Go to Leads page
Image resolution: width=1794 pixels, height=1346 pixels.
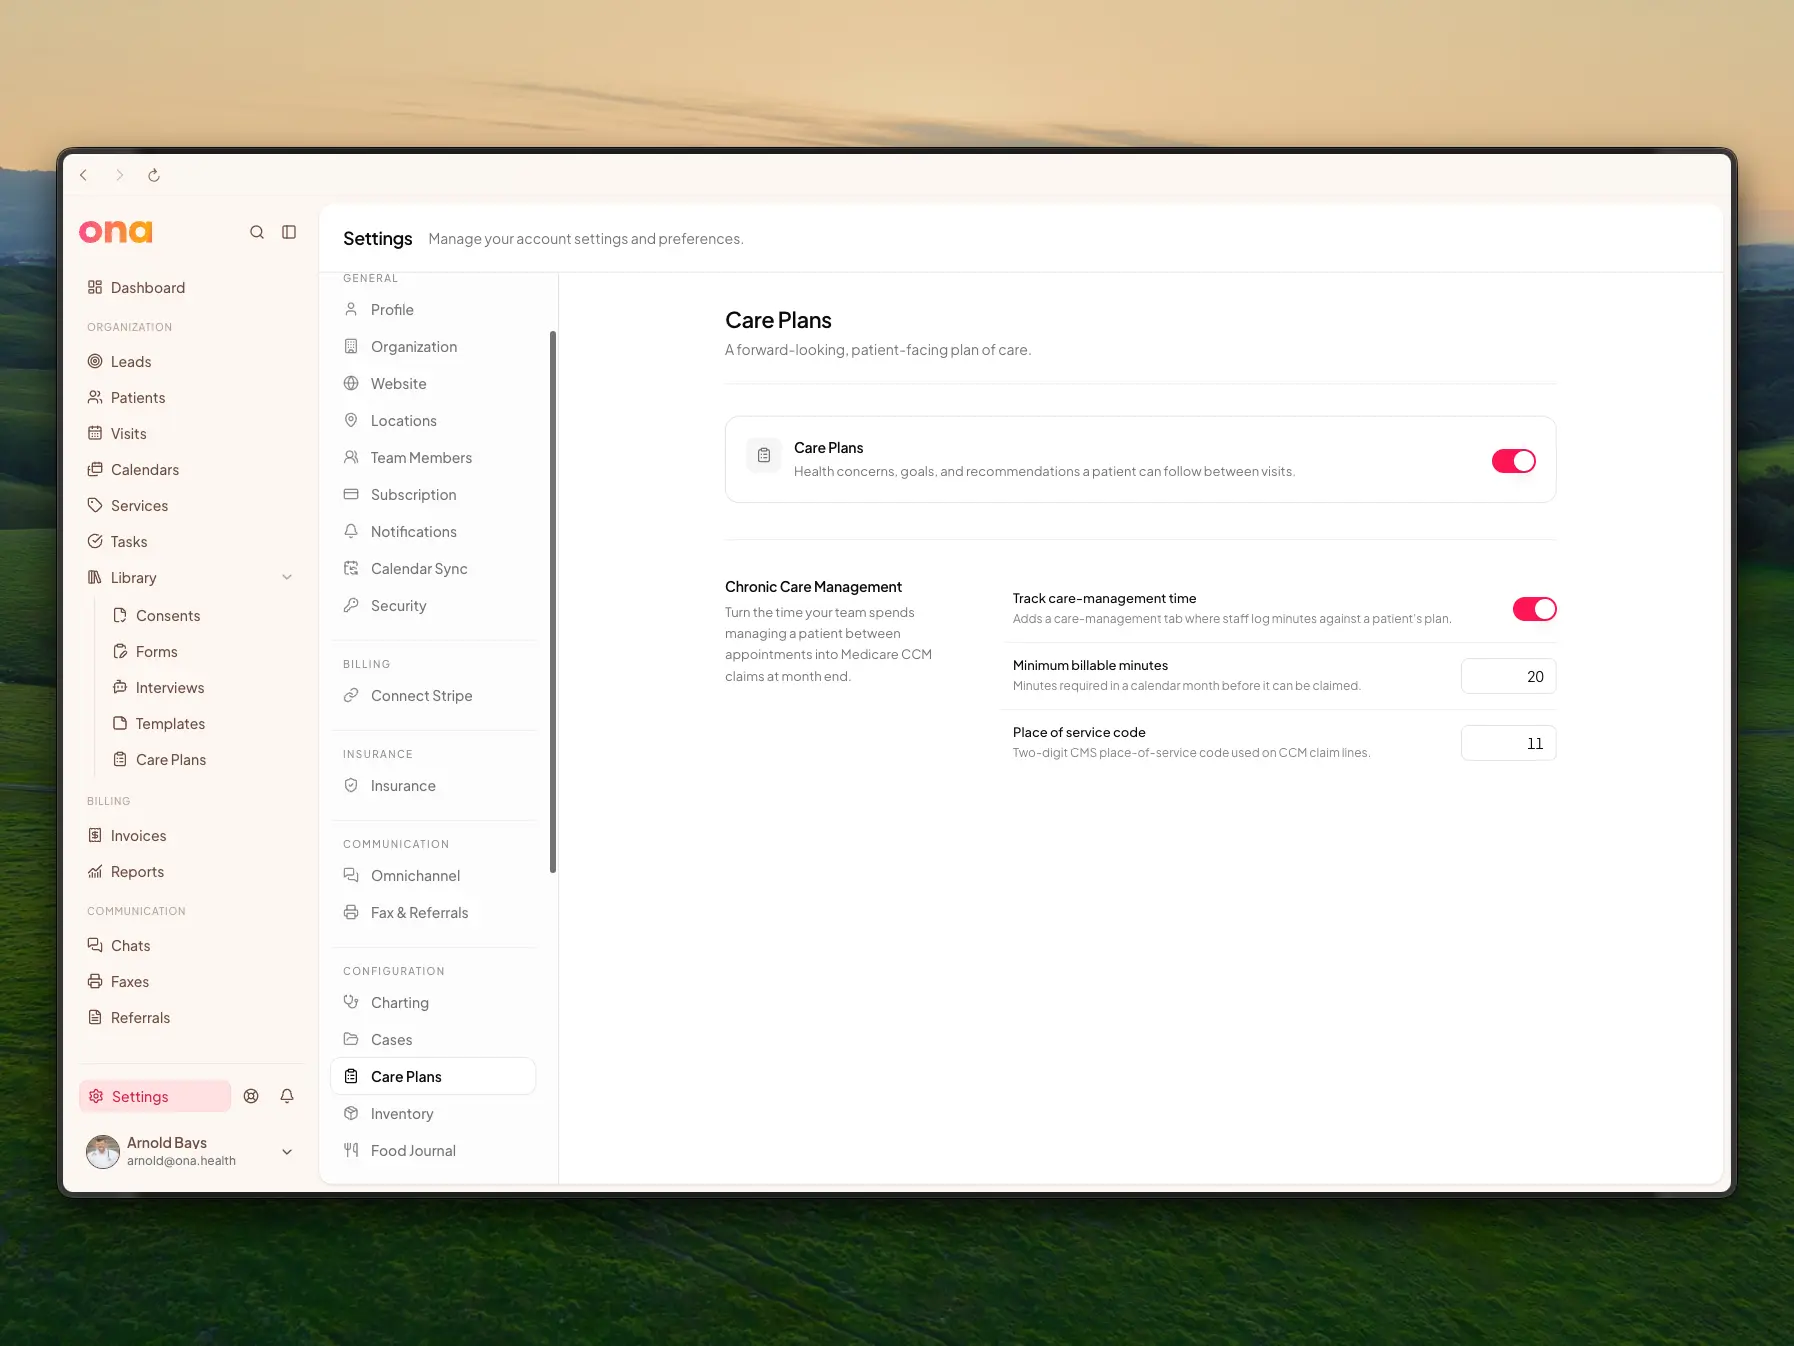click(x=190, y=362)
